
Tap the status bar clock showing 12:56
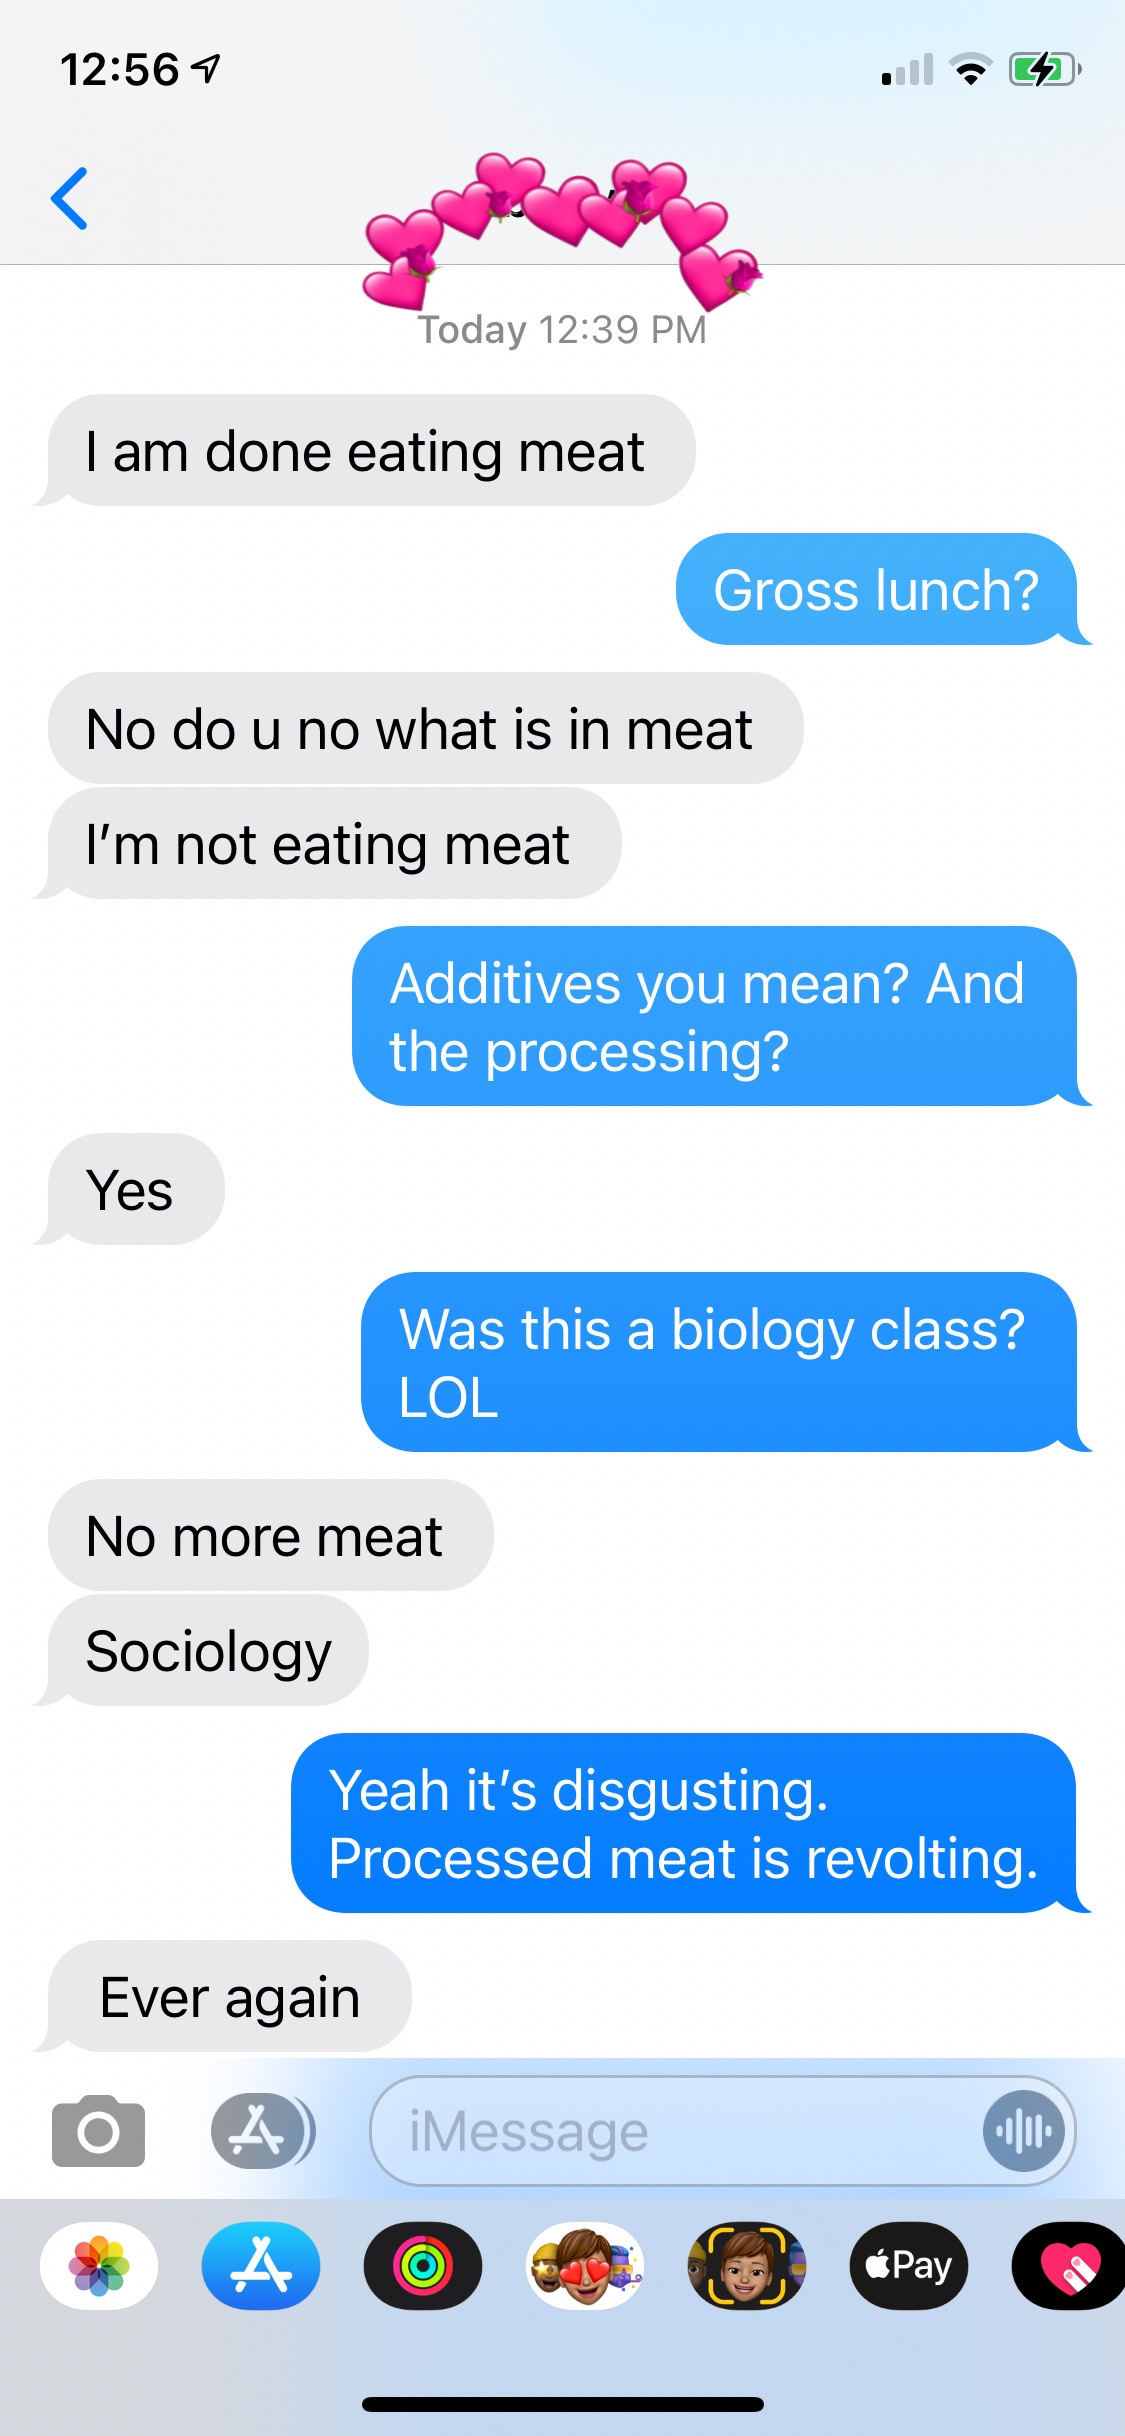tap(120, 70)
